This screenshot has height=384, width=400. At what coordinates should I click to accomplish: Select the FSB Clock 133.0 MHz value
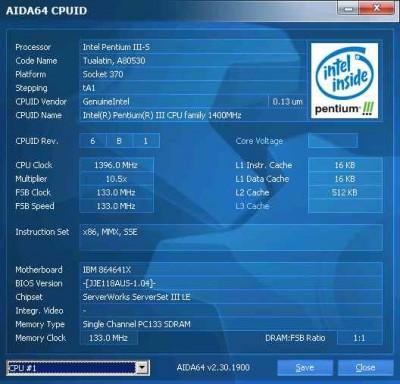click(x=116, y=192)
